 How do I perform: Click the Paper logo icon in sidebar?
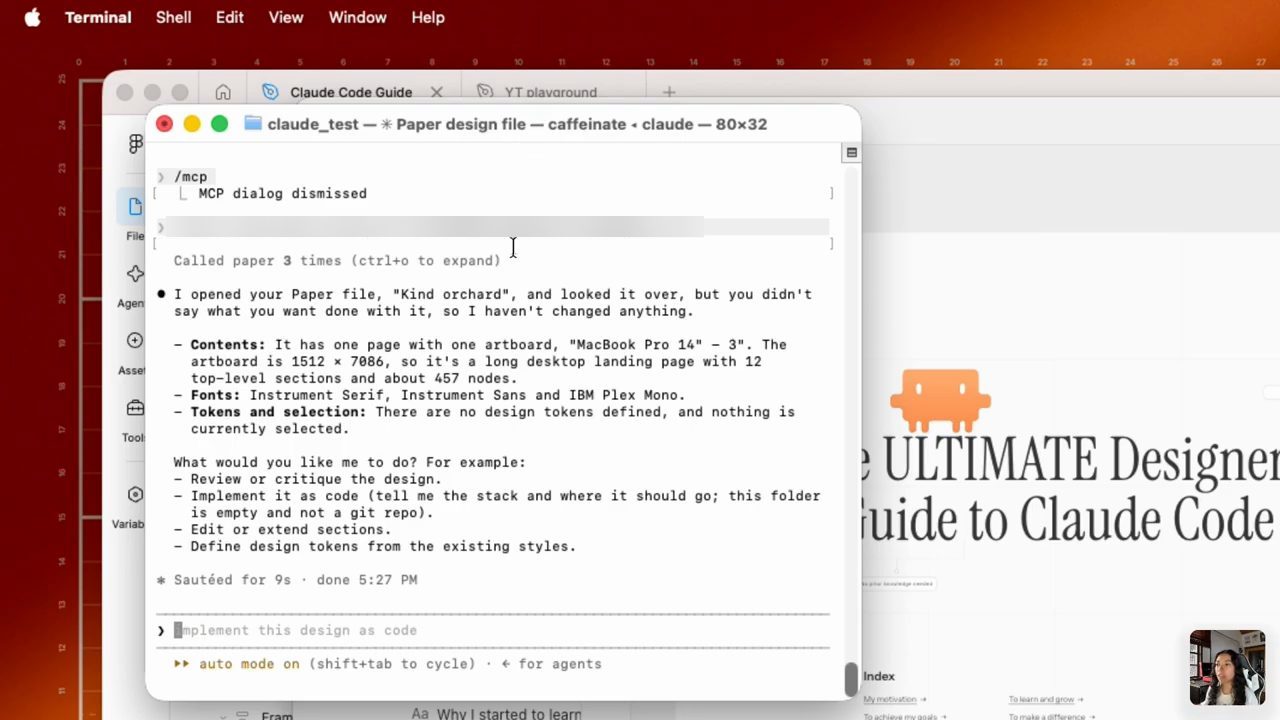click(x=136, y=144)
